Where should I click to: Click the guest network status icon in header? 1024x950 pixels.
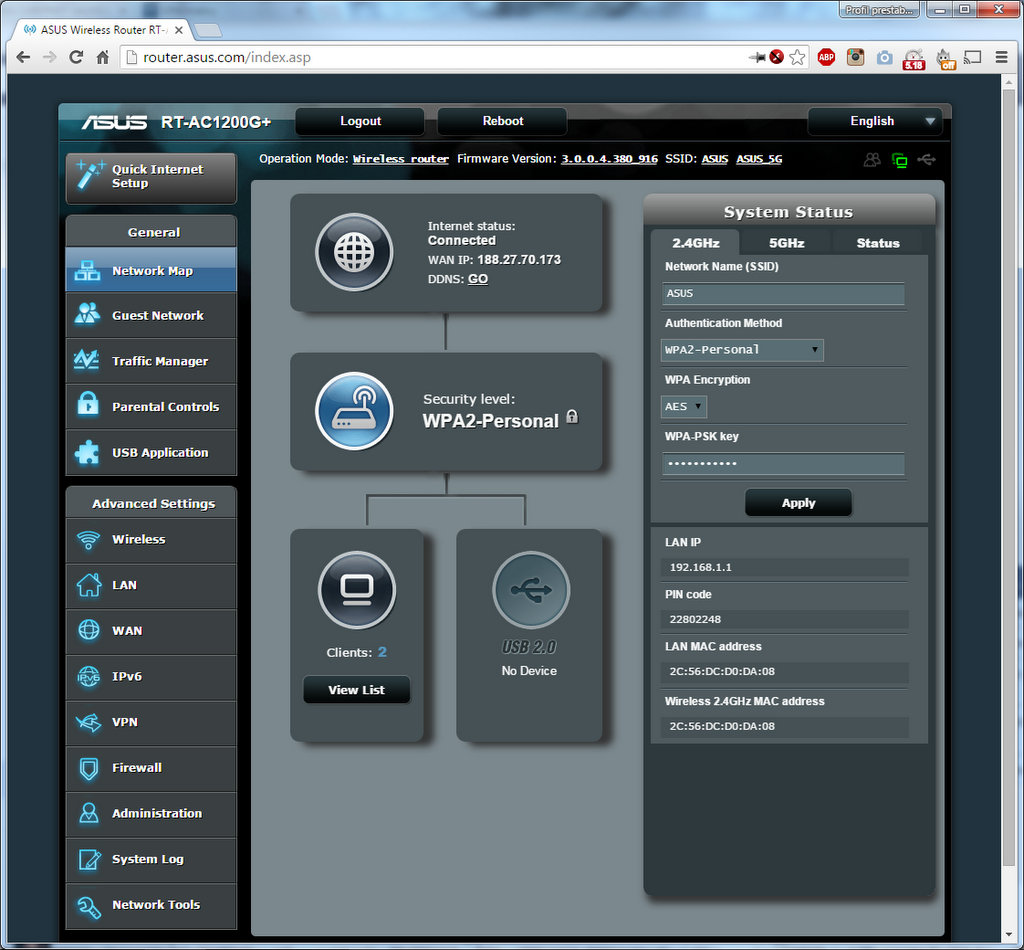[x=872, y=159]
